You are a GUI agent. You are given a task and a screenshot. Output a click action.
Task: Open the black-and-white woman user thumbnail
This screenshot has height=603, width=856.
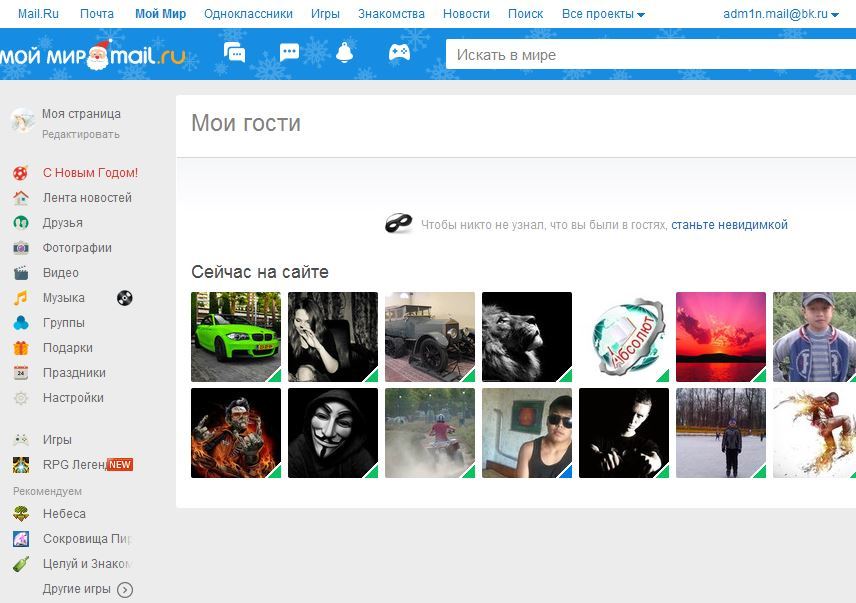[333, 337]
